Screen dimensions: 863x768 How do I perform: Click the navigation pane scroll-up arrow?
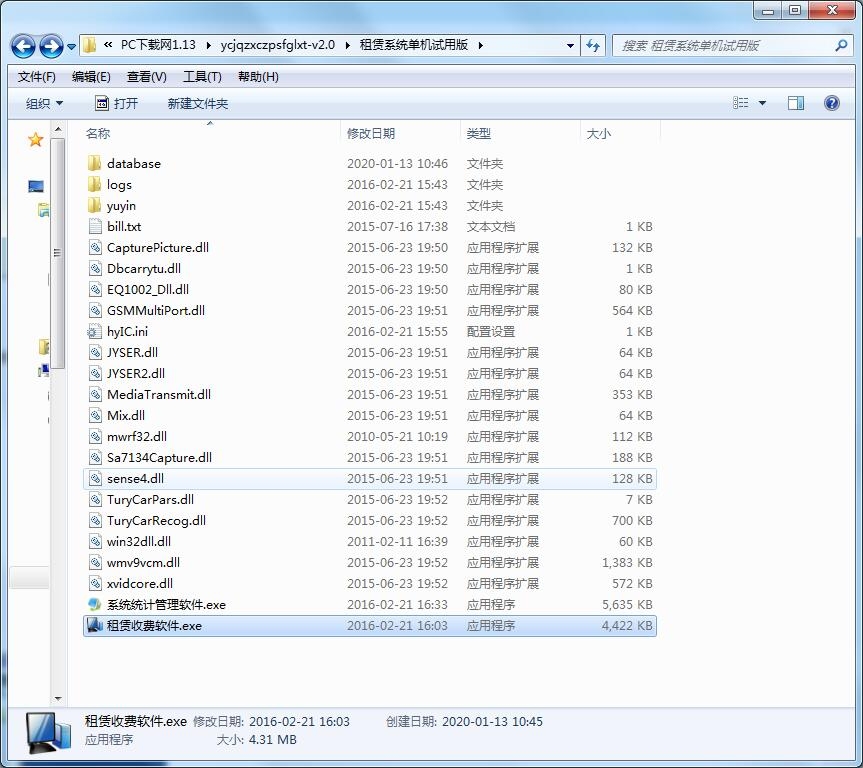coord(58,129)
